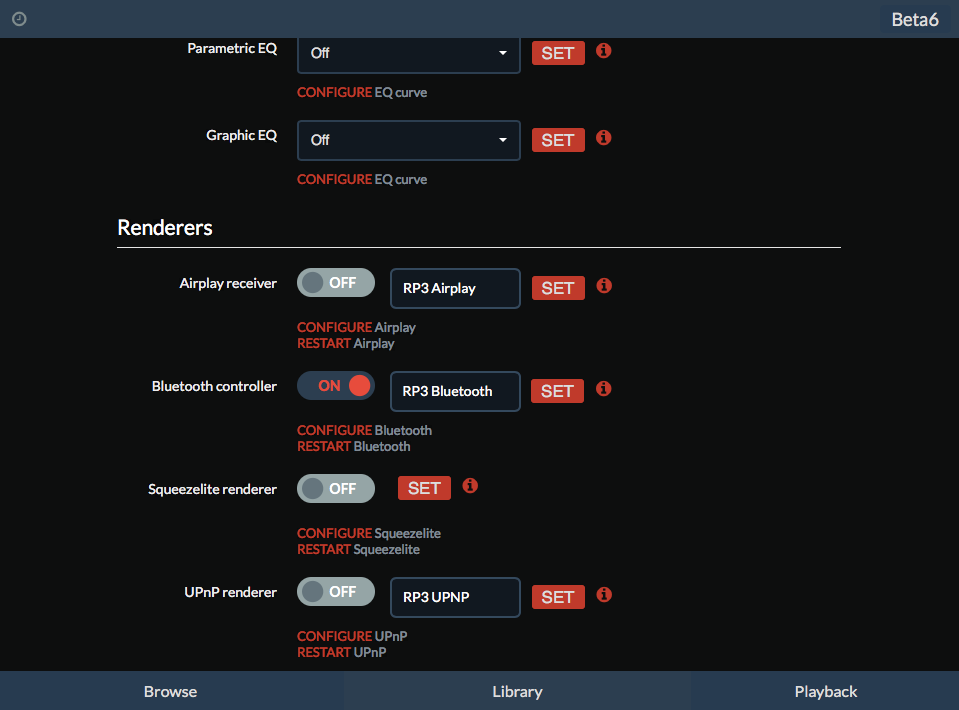Enable the UPnP renderer switch
Image resolution: width=959 pixels, height=710 pixels.
click(336, 592)
